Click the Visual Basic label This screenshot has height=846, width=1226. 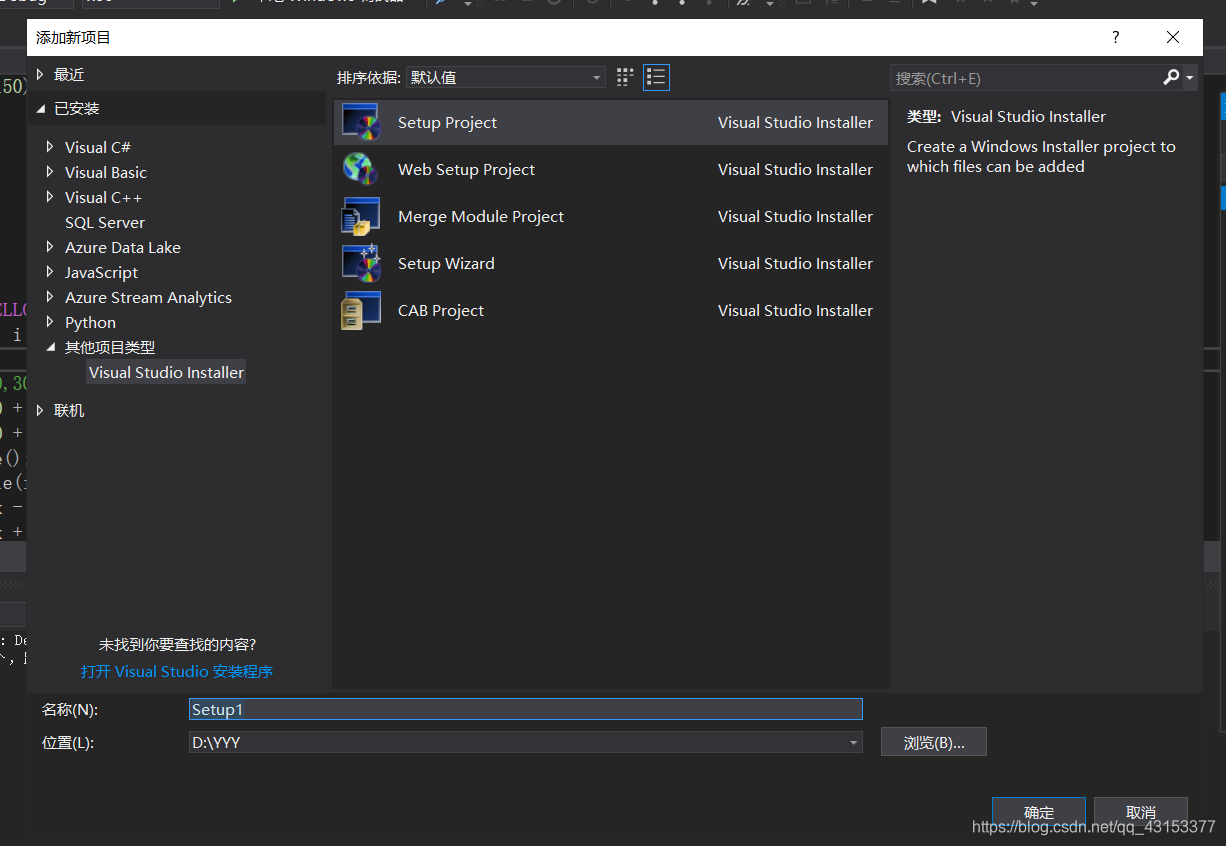[x=106, y=172]
